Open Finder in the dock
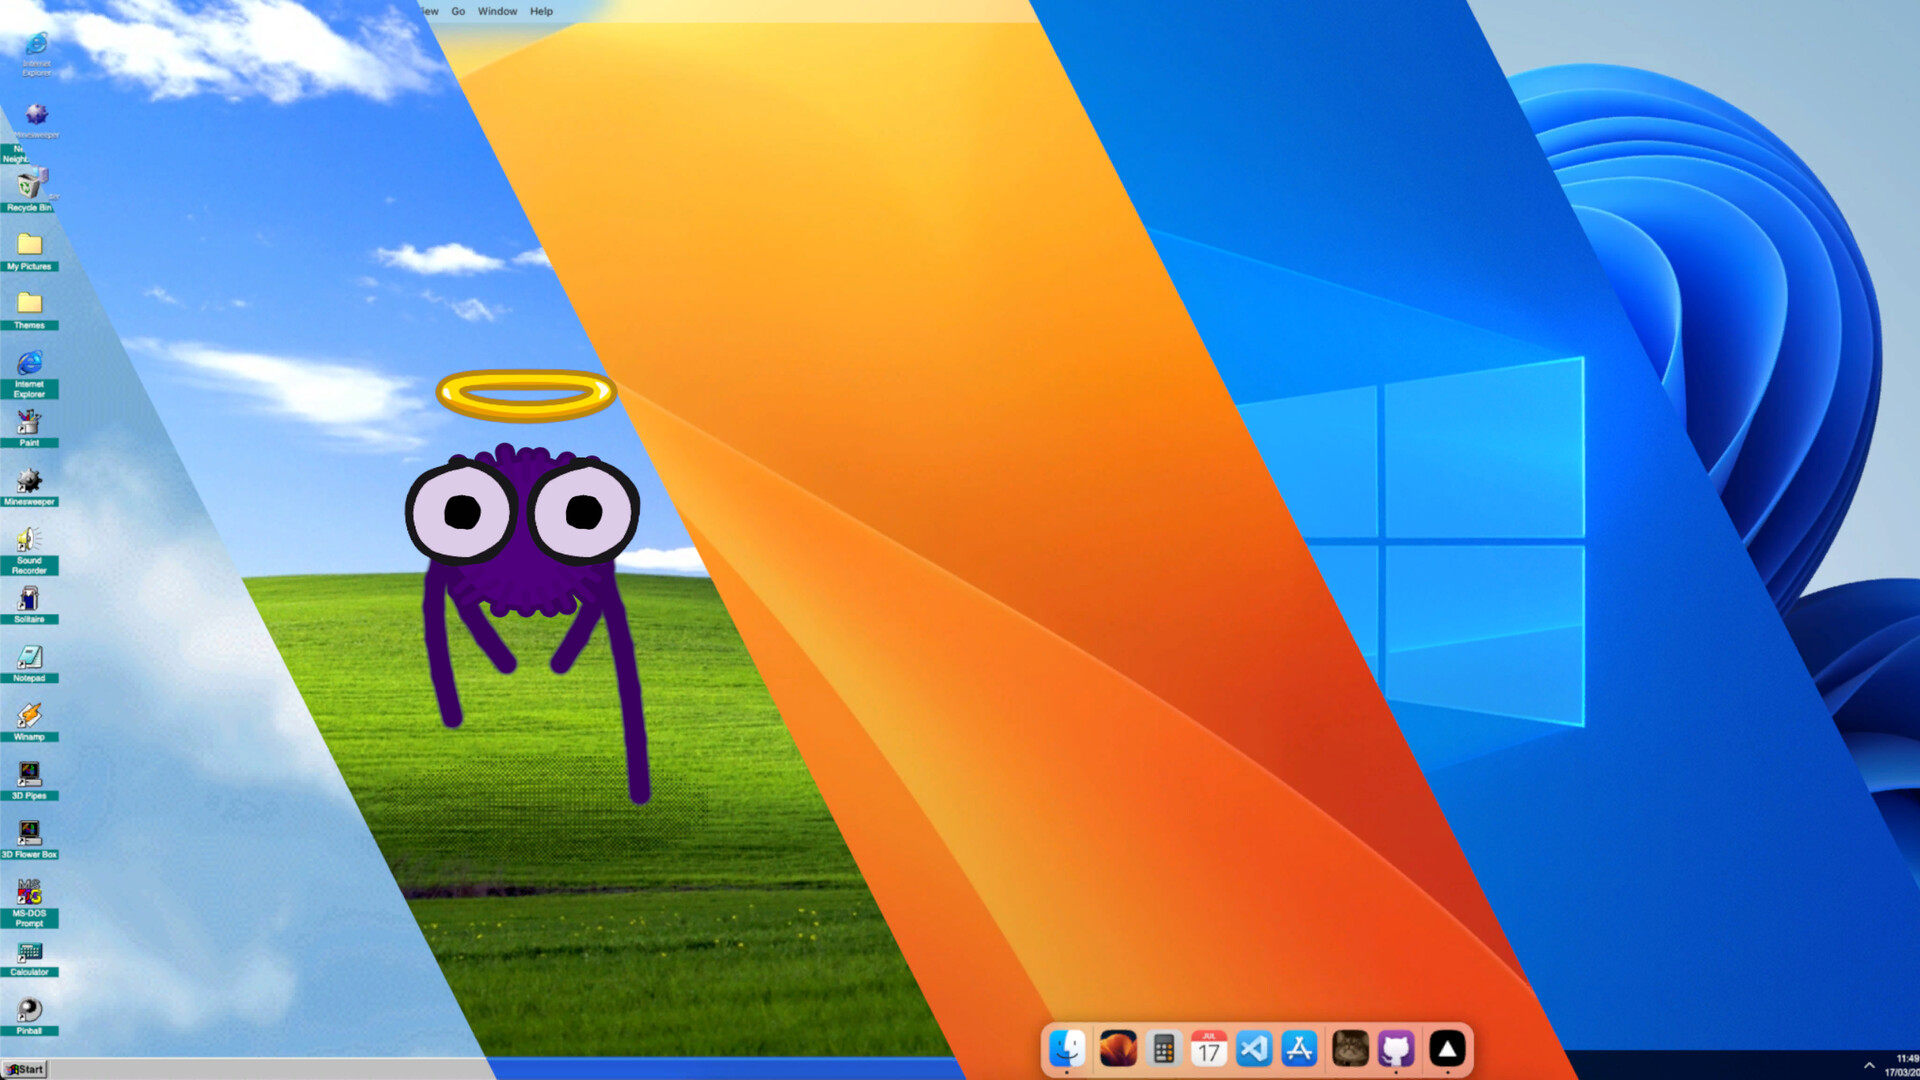The image size is (1920, 1080). click(x=1066, y=1049)
